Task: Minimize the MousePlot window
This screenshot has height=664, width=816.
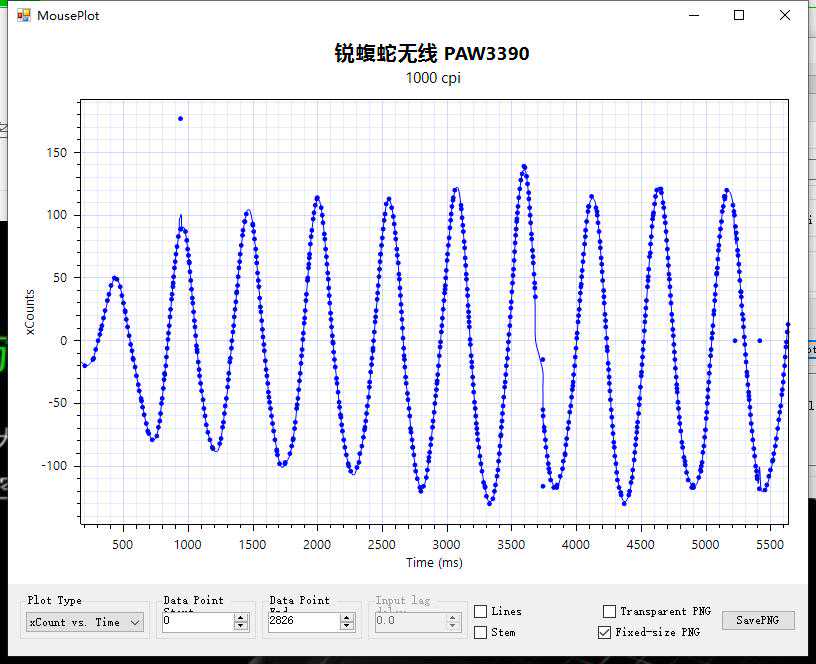Action: [692, 15]
